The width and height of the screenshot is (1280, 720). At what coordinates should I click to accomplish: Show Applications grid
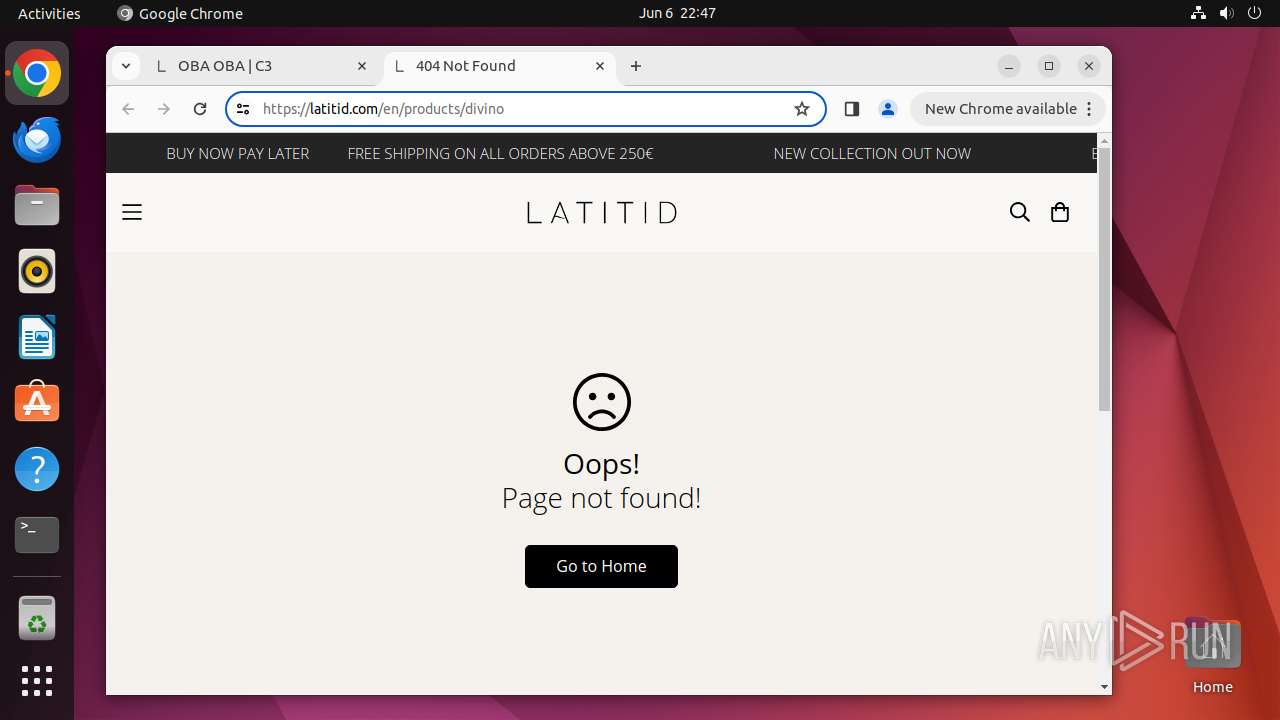point(37,681)
